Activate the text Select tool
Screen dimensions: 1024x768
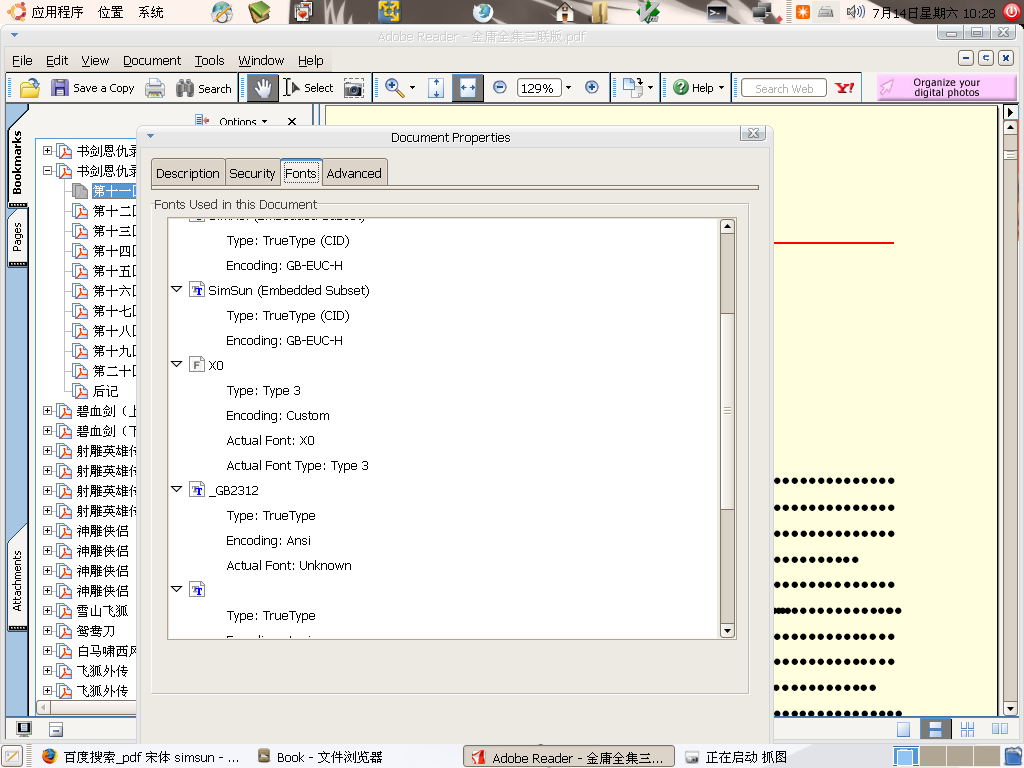(x=308, y=88)
